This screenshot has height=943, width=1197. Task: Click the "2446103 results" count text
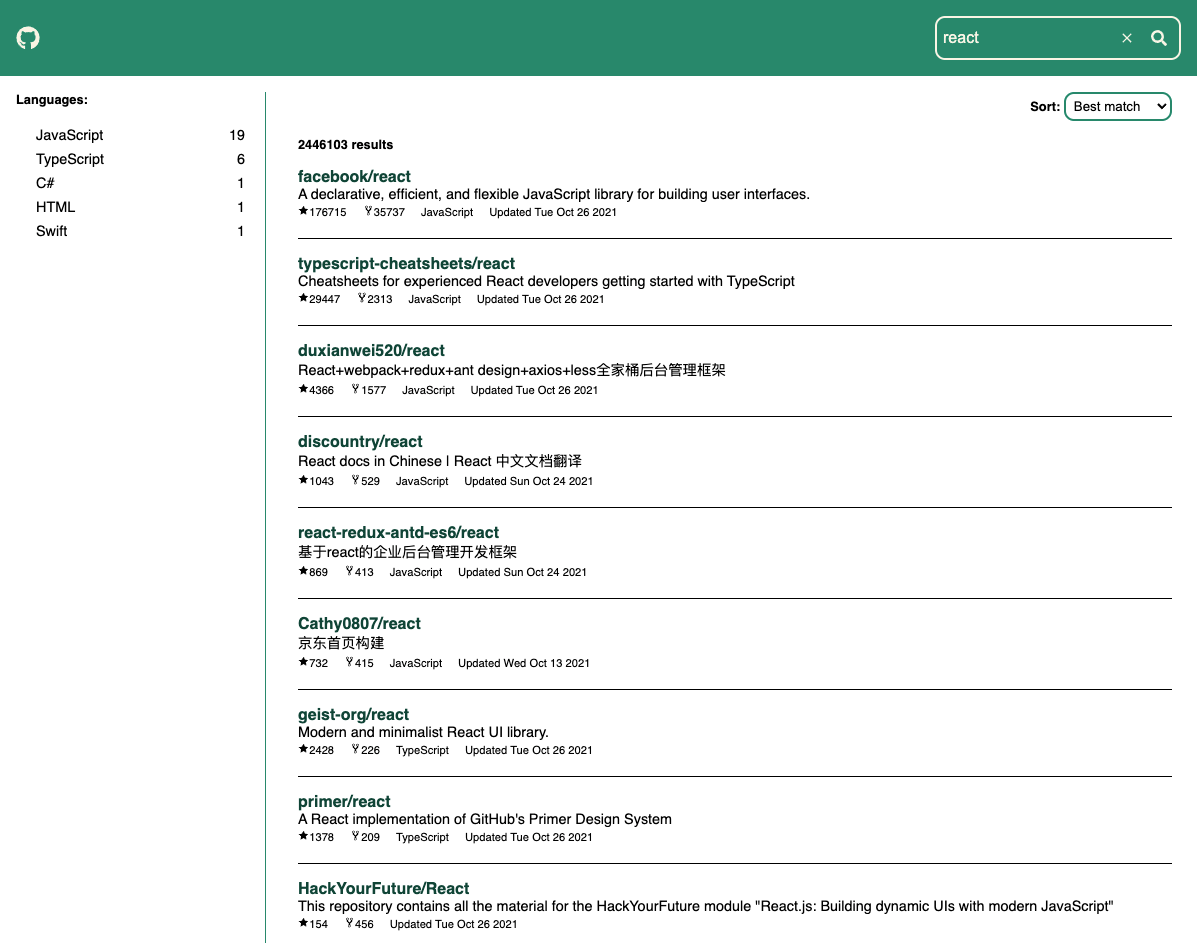coord(345,145)
